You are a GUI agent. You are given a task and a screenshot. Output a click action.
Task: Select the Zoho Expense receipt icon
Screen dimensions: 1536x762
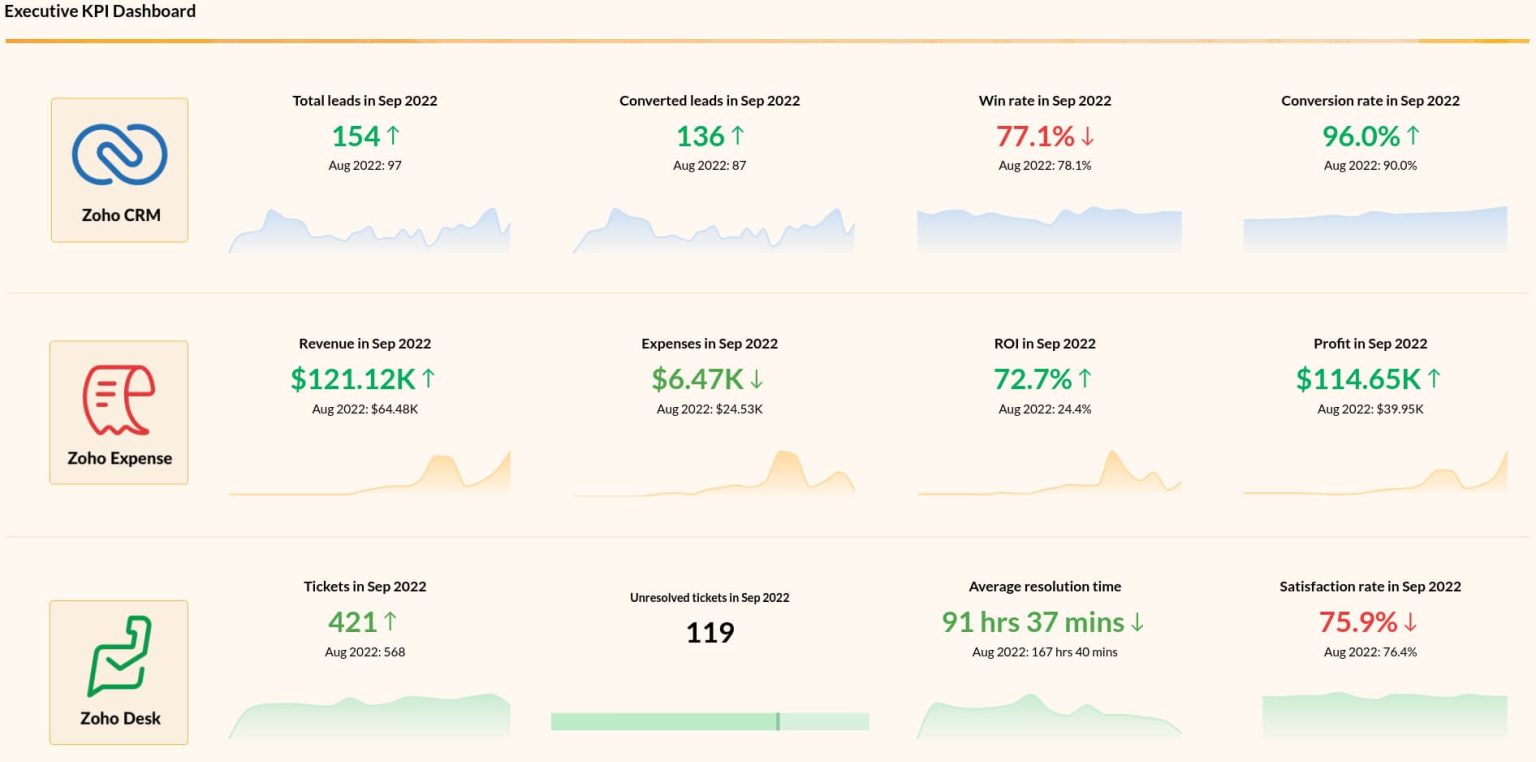point(118,398)
